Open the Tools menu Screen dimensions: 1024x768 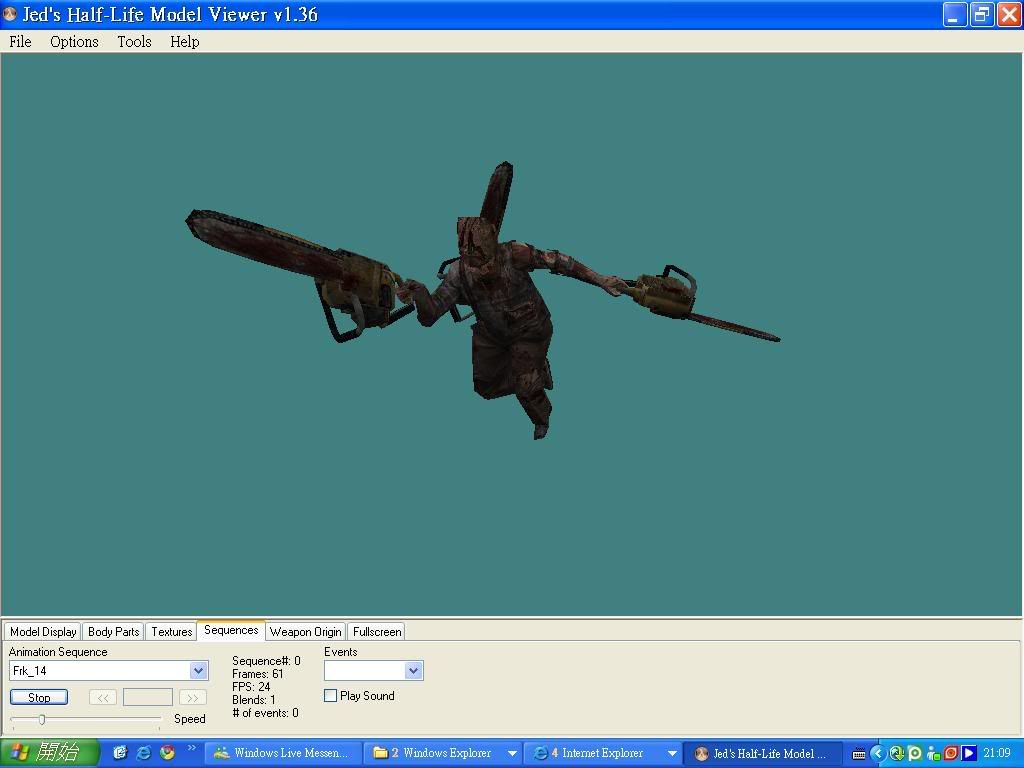pos(134,42)
